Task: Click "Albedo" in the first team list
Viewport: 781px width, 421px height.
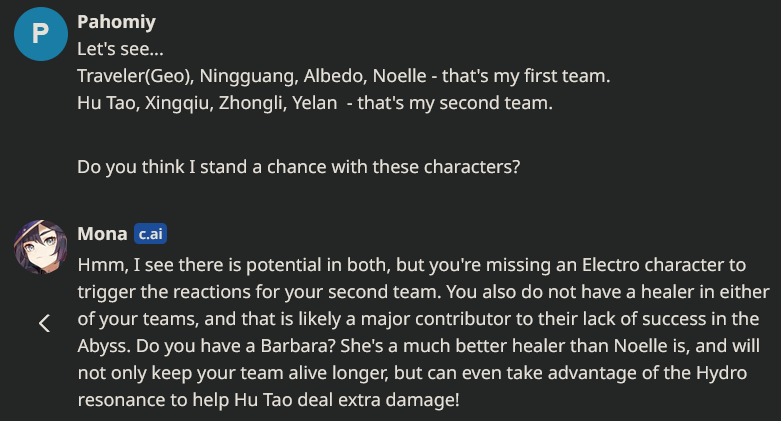Action: [335, 76]
